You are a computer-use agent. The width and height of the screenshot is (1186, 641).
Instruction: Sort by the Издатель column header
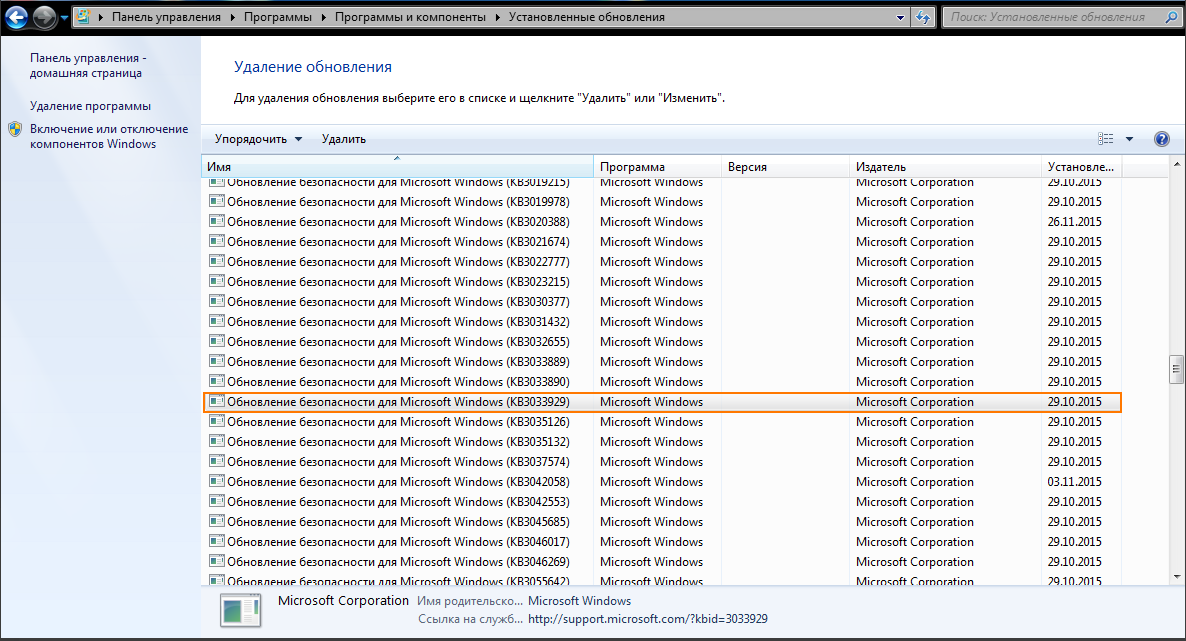945,166
